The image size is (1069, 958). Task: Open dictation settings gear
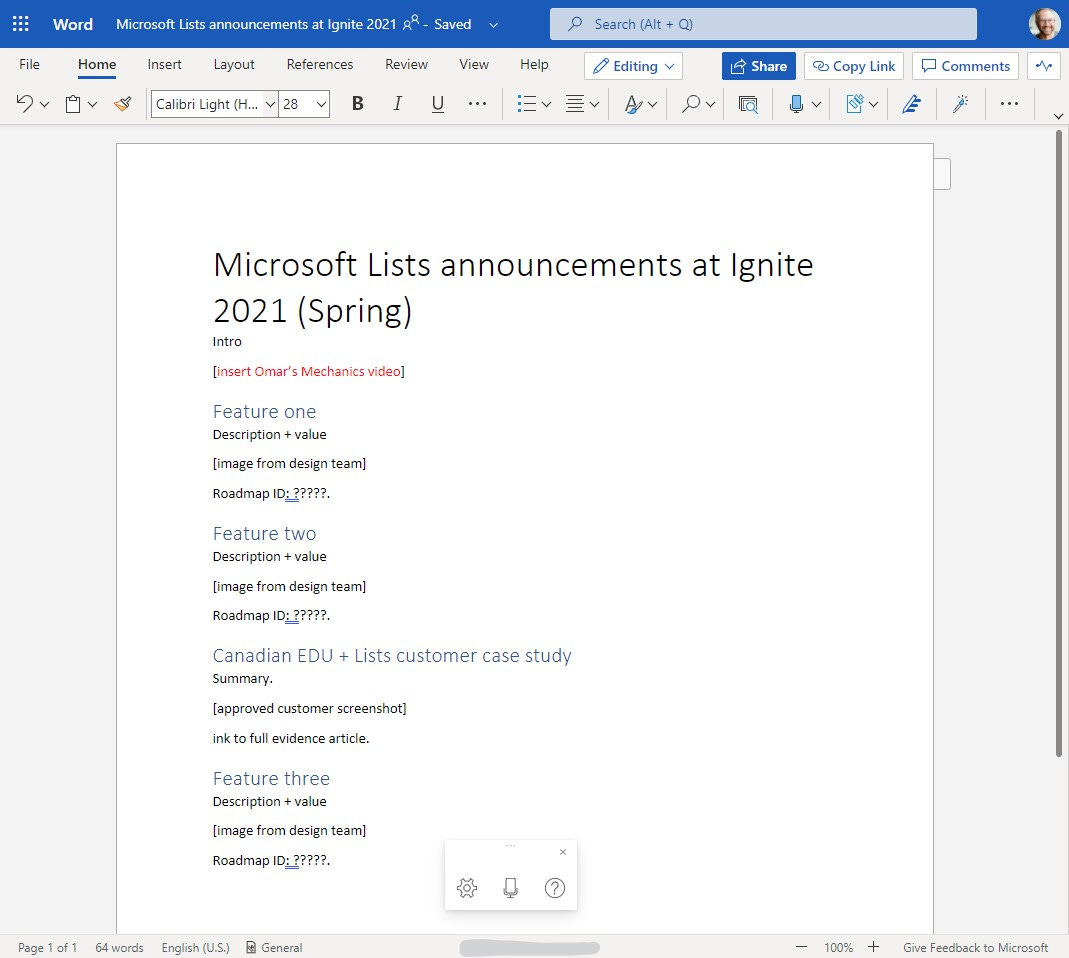467,888
